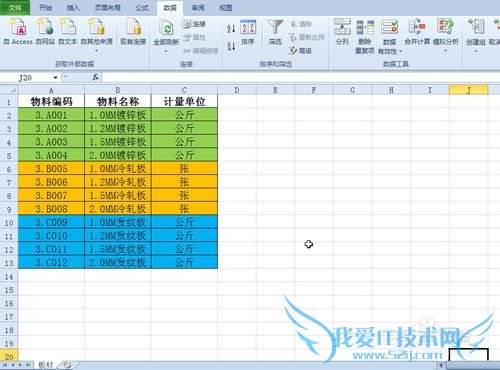Click the 板材 sheet tab
The height and width of the screenshot is (370, 500).
click(x=46, y=365)
